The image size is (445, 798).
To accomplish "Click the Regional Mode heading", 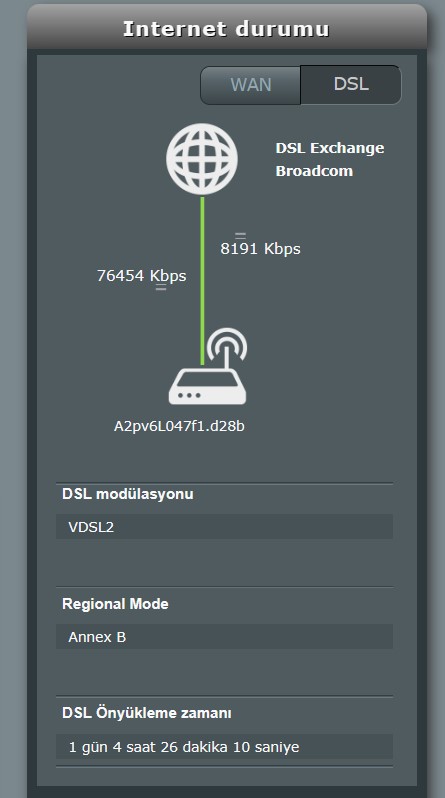I will [x=115, y=604].
